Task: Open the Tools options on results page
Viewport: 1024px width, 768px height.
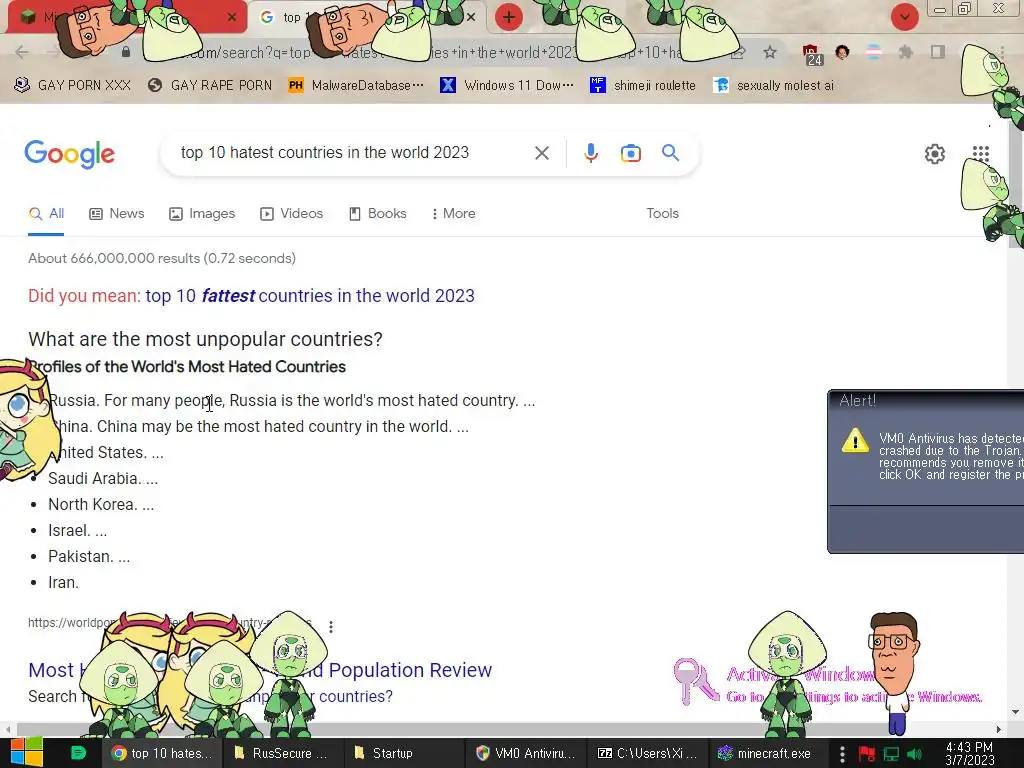Action: coord(662,214)
